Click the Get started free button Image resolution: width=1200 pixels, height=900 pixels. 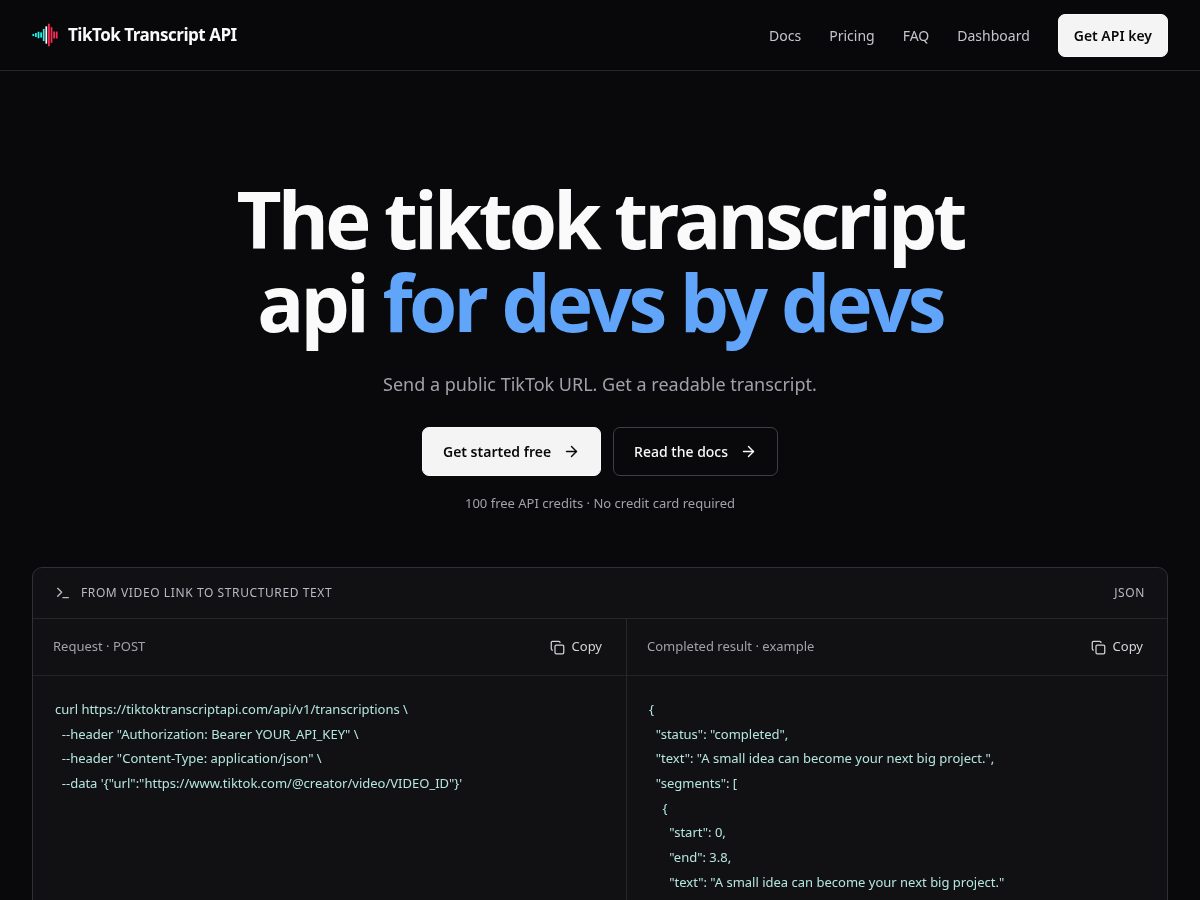coord(511,452)
